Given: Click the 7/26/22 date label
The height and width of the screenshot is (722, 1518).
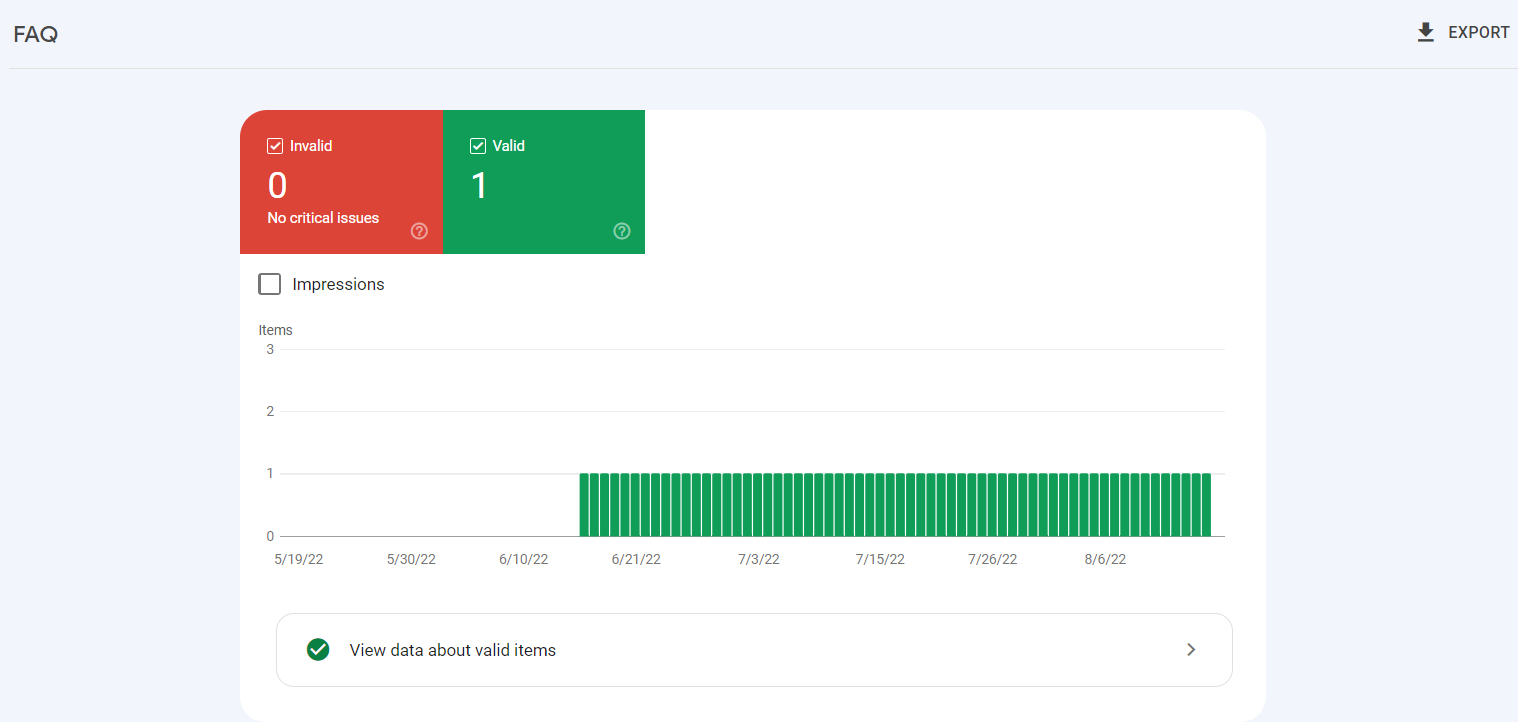Looking at the screenshot, I should (x=993, y=559).
